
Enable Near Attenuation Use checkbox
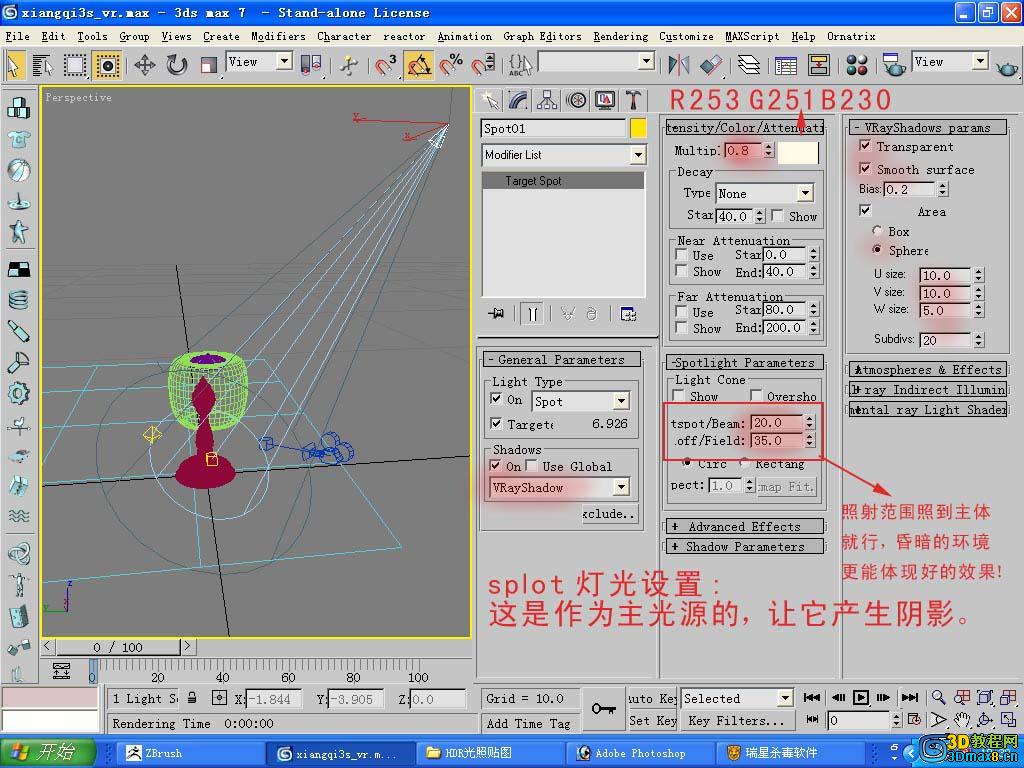click(x=681, y=254)
